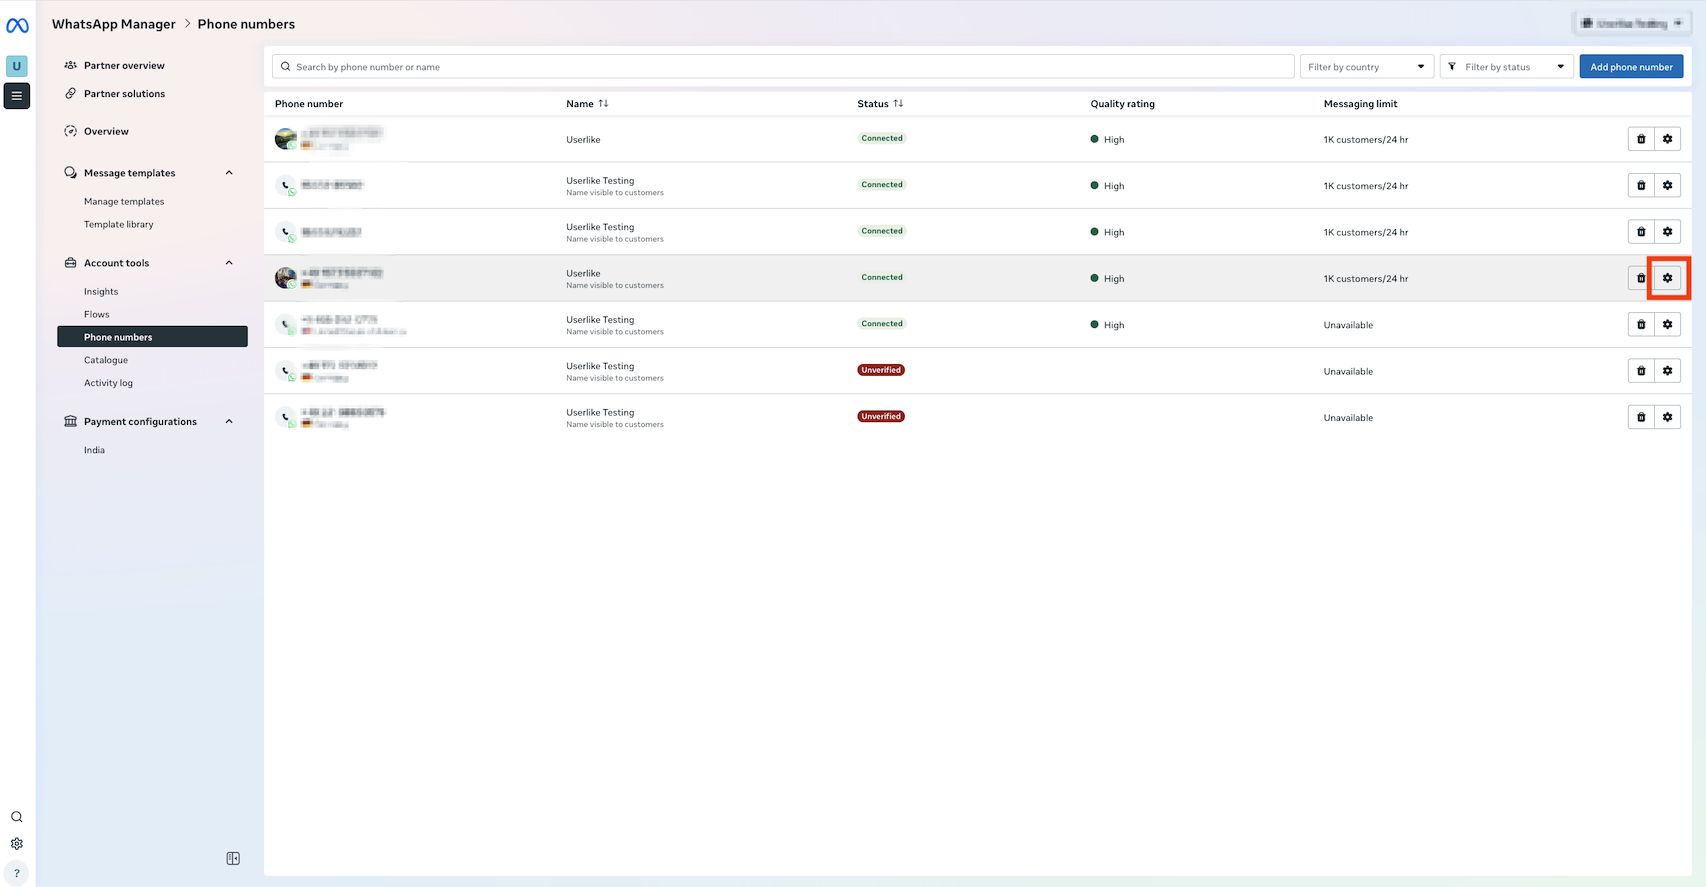
Task: Open the Filter by country dropdown
Action: [x=1366, y=67]
